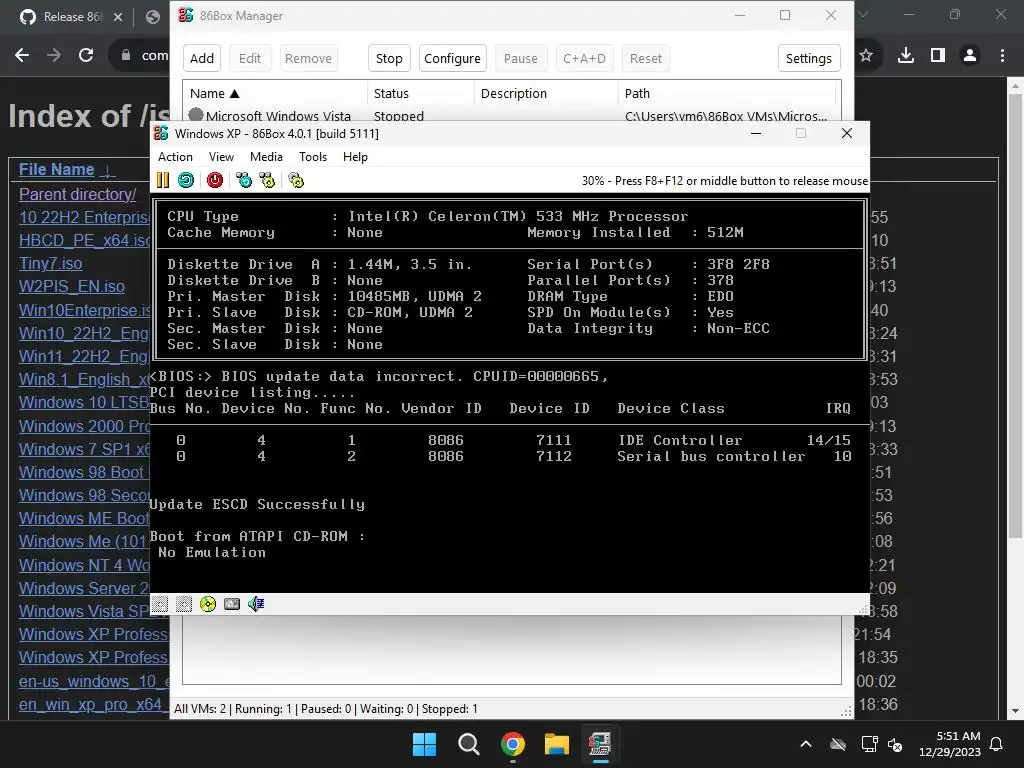Click the CD-ROM disc status bar icon

tap(208, 604)
